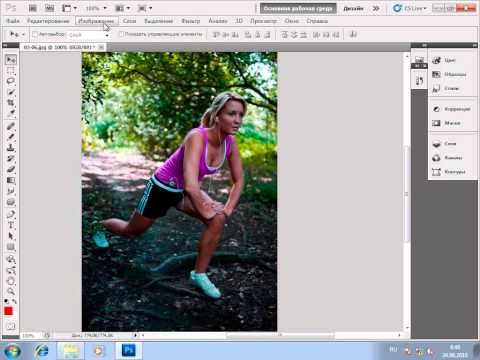The width and height of the screenshot is (480, 360).
Task: Select the Eyedropper tool
Action: 11,113
